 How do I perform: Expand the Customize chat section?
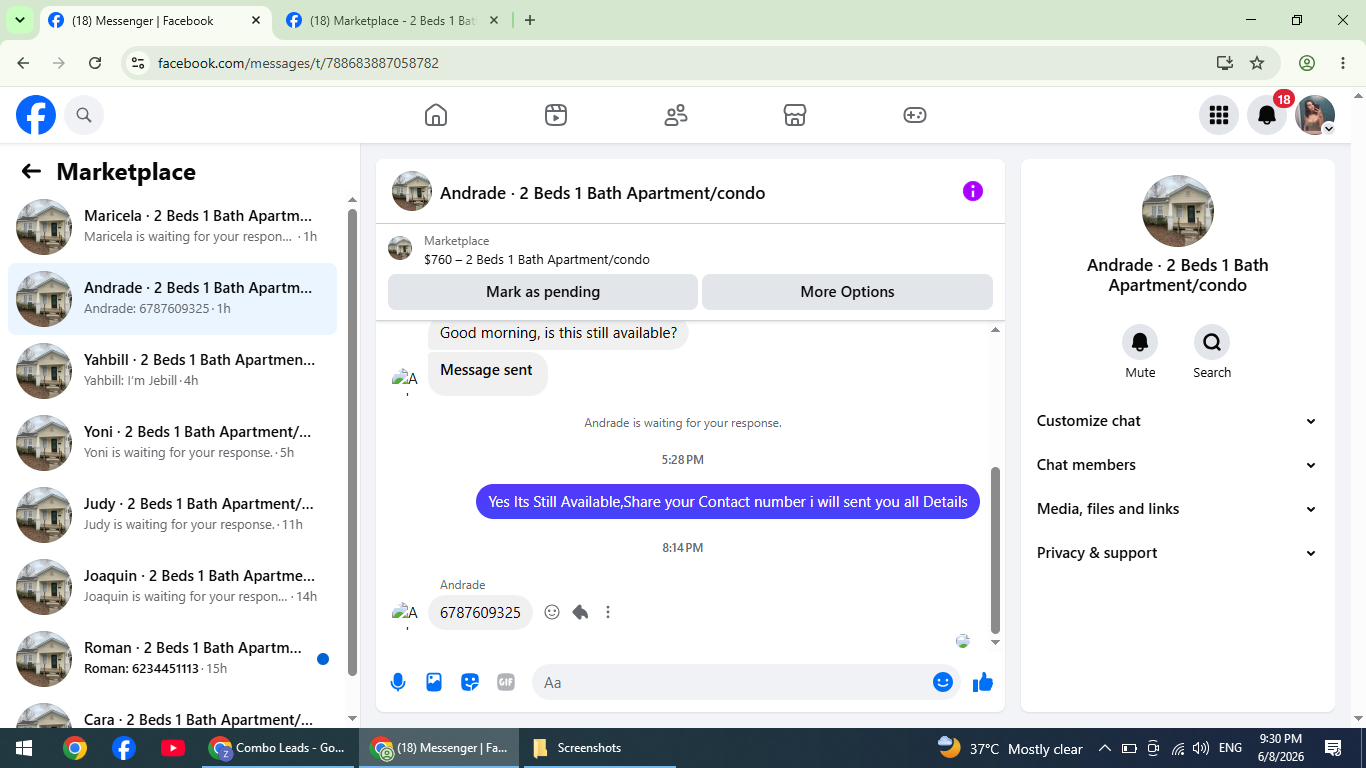1177,421
